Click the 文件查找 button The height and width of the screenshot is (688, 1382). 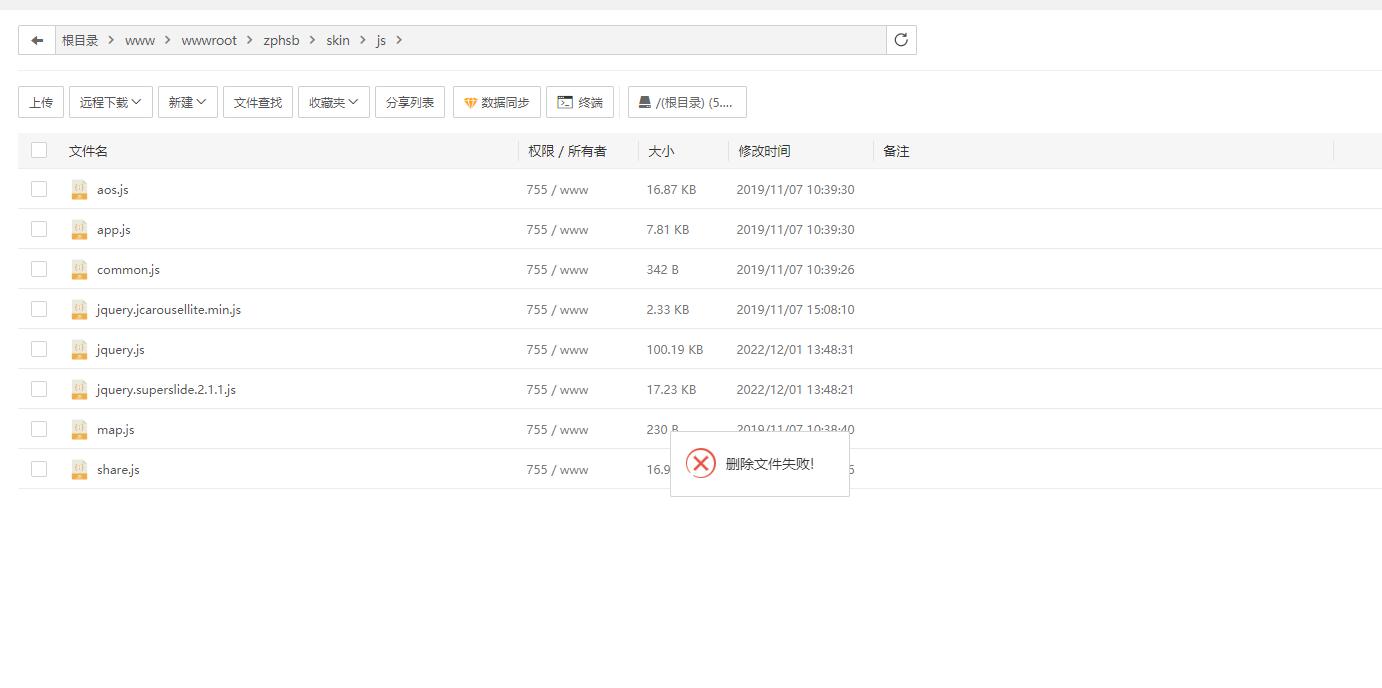pyautogui.click(x=258, y=102)
